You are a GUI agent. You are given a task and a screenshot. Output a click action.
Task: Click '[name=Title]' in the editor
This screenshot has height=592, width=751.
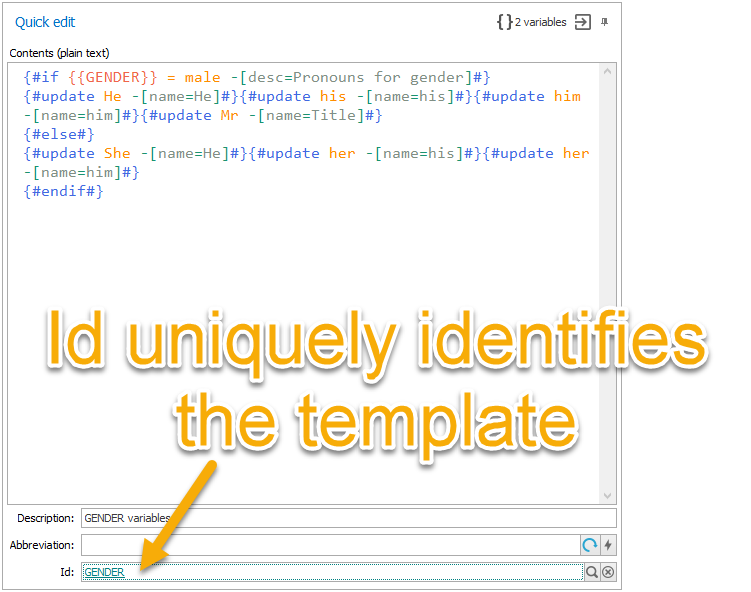pyautogui.click(x=310, y=115)
